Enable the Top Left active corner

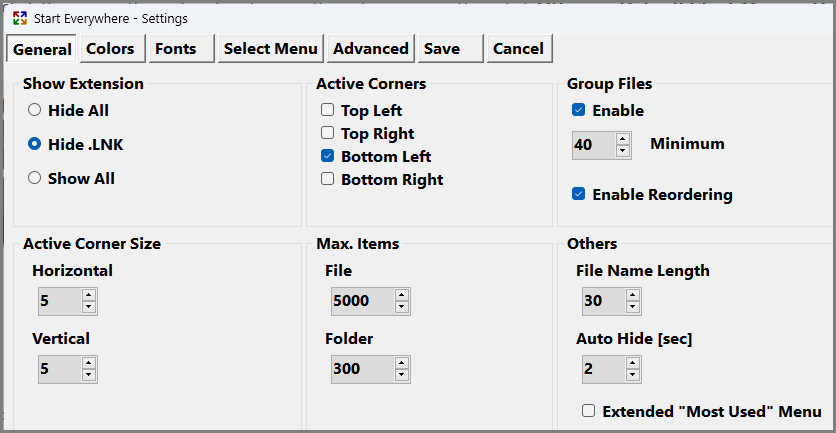click(x=327, y=111)
